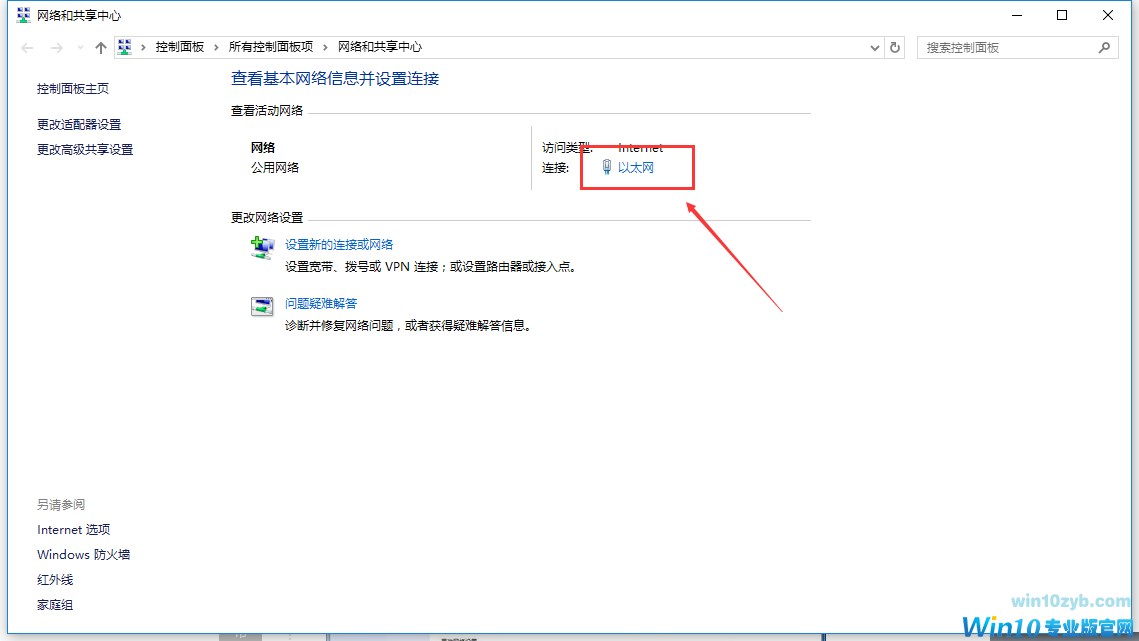Click the back navigation arrow

point(27,48)
